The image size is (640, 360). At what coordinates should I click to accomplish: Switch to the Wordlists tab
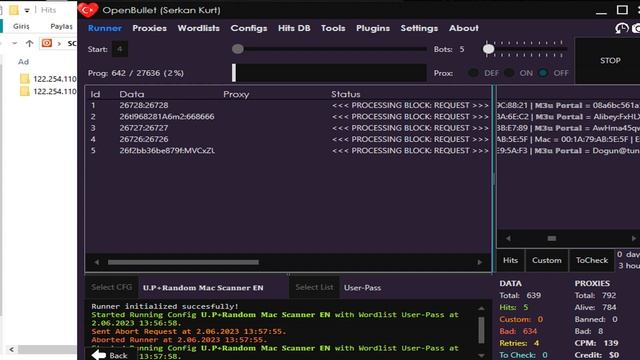[x=198, y=28]
